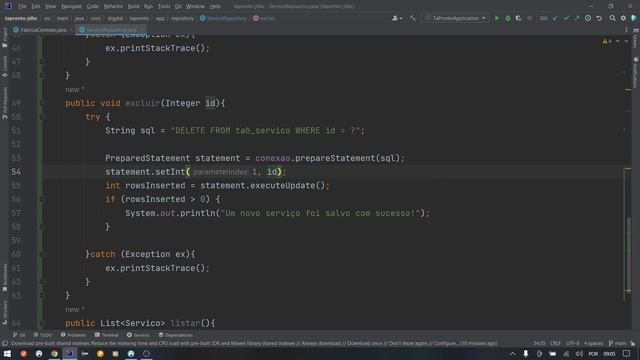This screenshot has width=640, height=360.
Task: Open the View menu
Action: point(50,7)
